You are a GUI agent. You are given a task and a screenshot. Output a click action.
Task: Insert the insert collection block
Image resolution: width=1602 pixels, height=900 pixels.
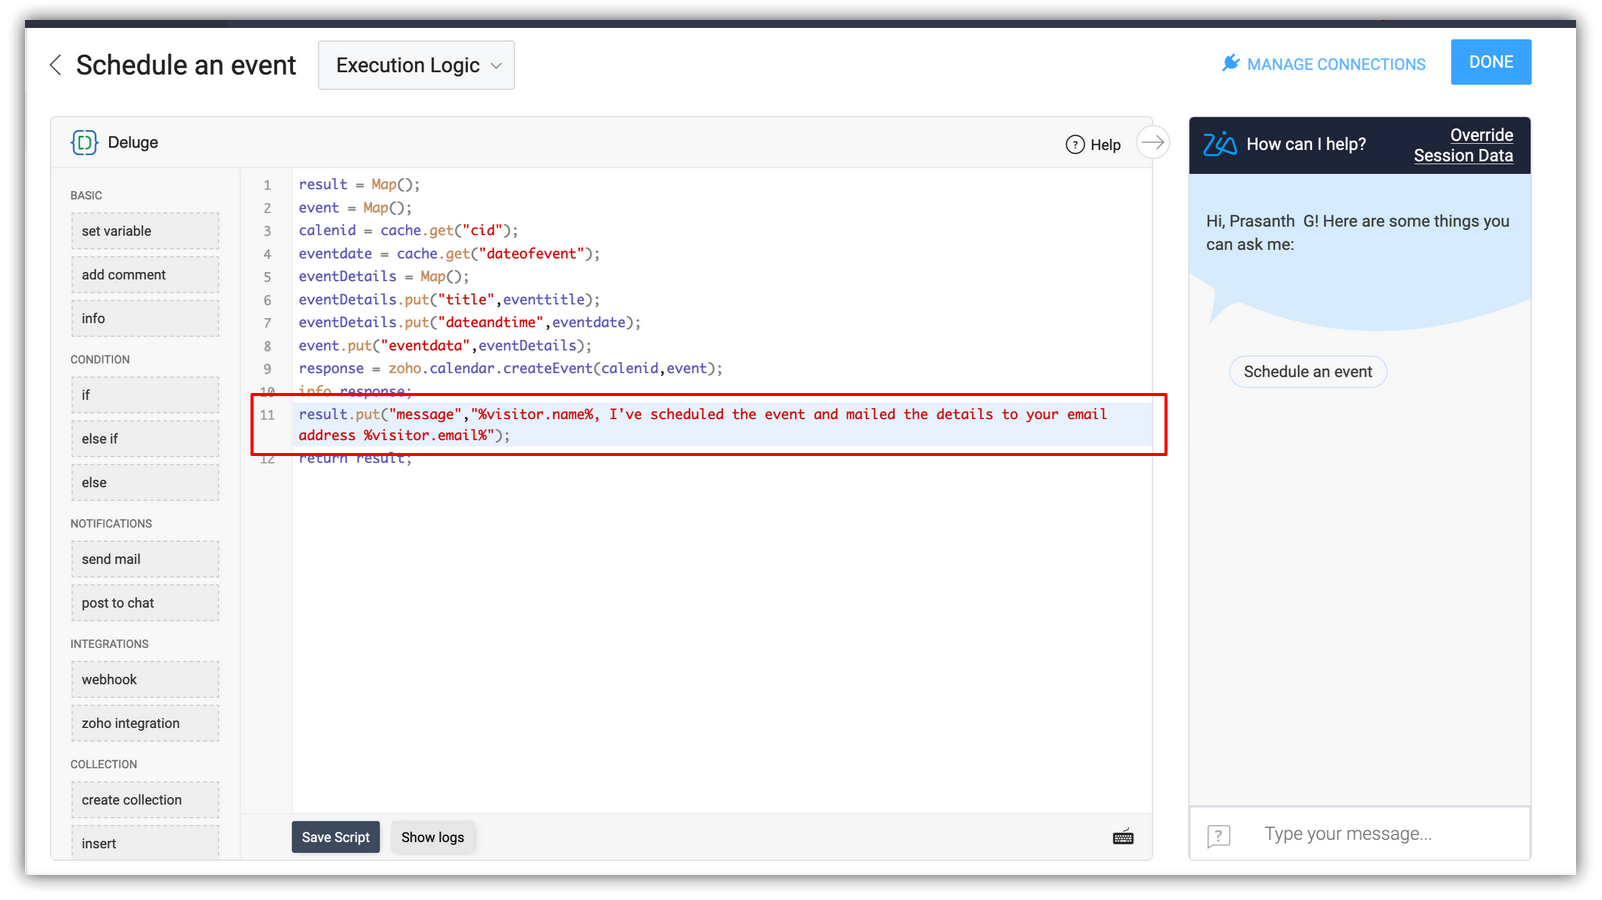pos(145,843)
